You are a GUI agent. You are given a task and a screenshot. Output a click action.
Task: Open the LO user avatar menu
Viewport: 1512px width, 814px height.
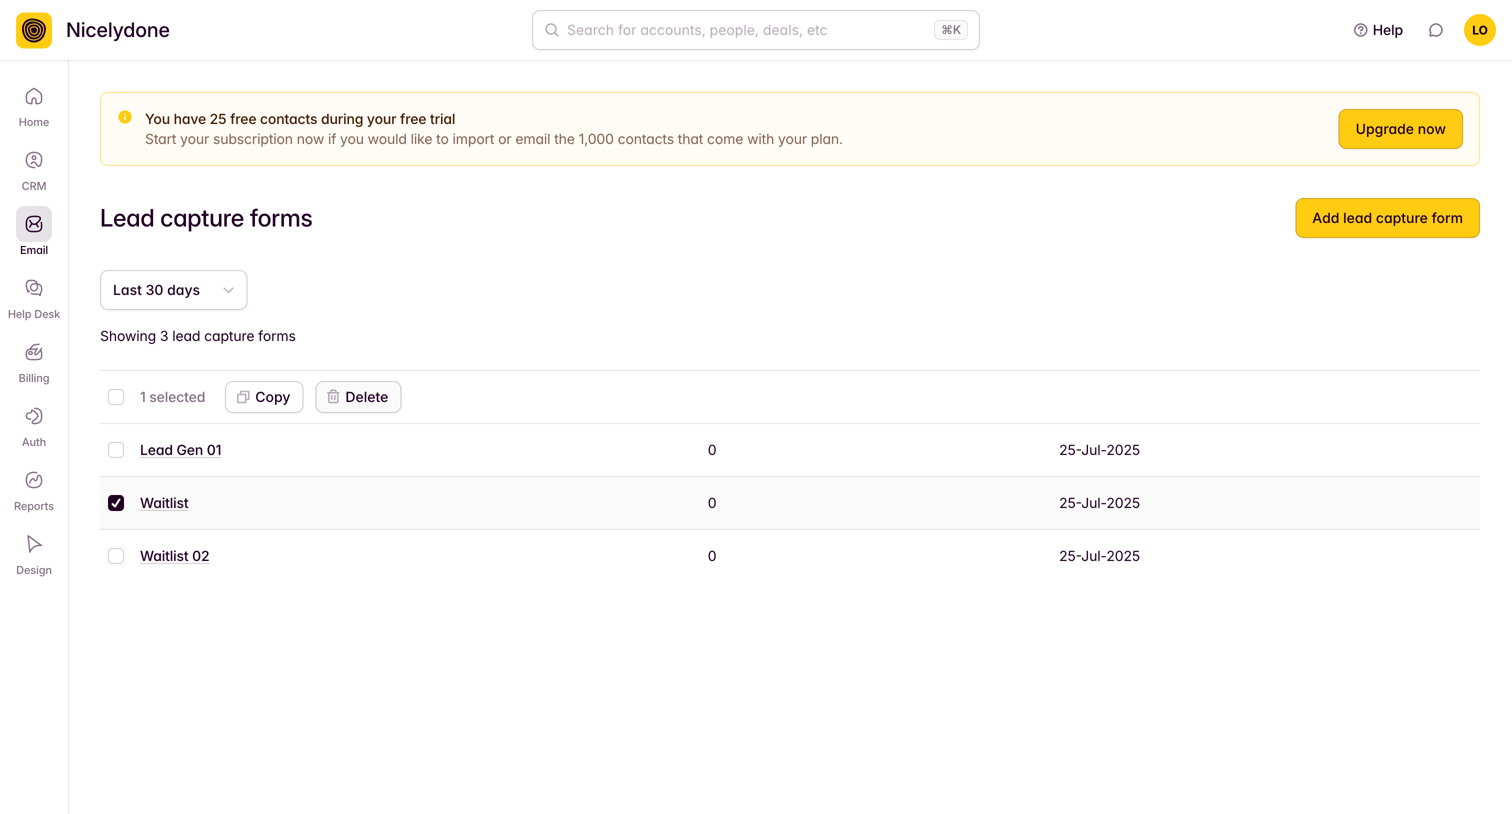click(x=1480, y=30)
